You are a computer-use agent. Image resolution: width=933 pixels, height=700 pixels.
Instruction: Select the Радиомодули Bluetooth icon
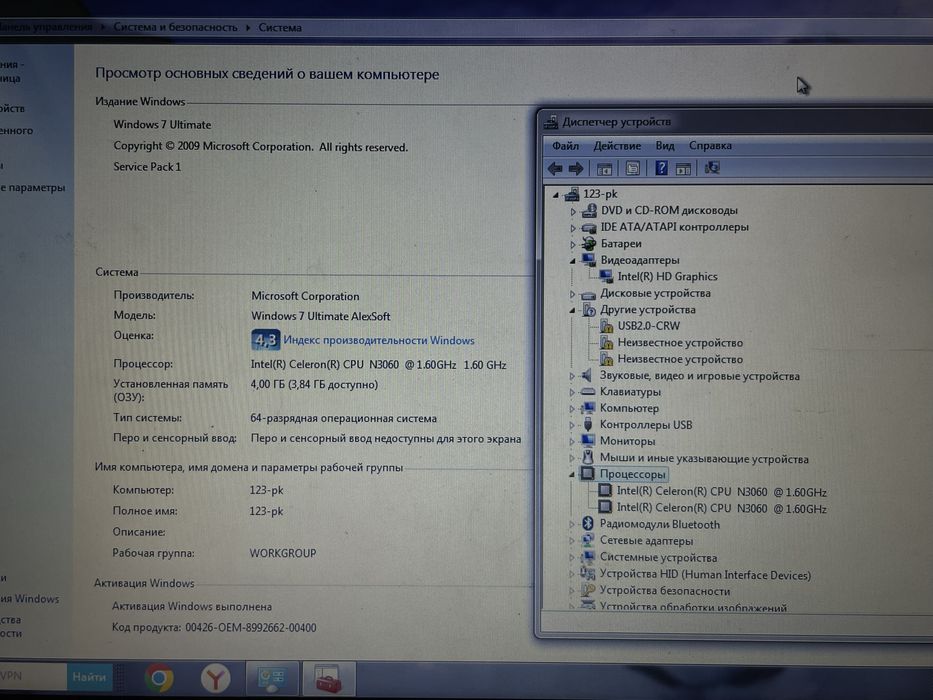click(587, 523)
